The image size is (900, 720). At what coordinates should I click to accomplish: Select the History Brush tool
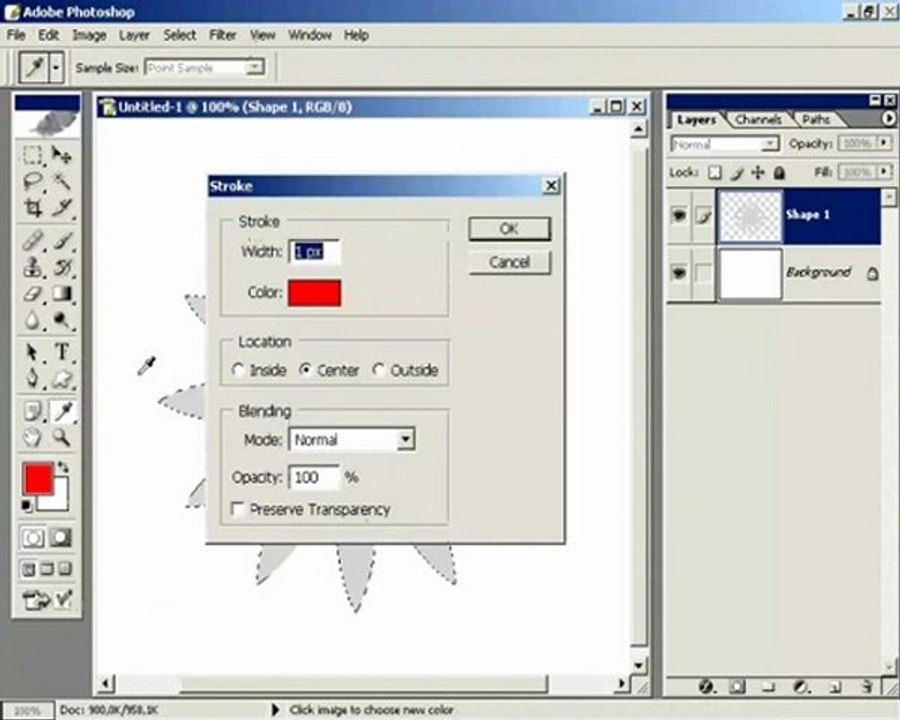[61, 267]
